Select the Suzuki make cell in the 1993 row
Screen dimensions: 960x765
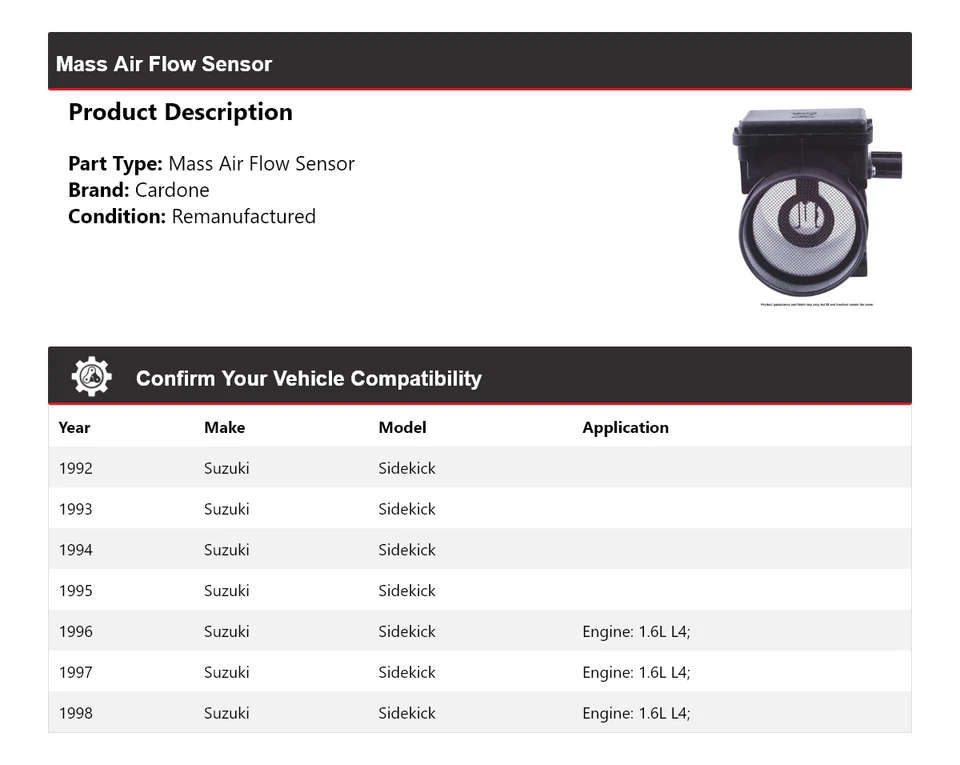tap(227, 509)
